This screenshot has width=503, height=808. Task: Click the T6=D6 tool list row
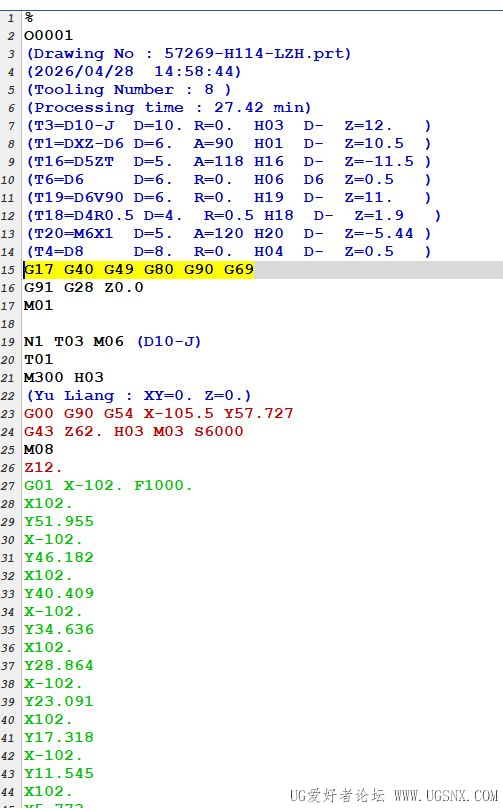click(228, 180)
